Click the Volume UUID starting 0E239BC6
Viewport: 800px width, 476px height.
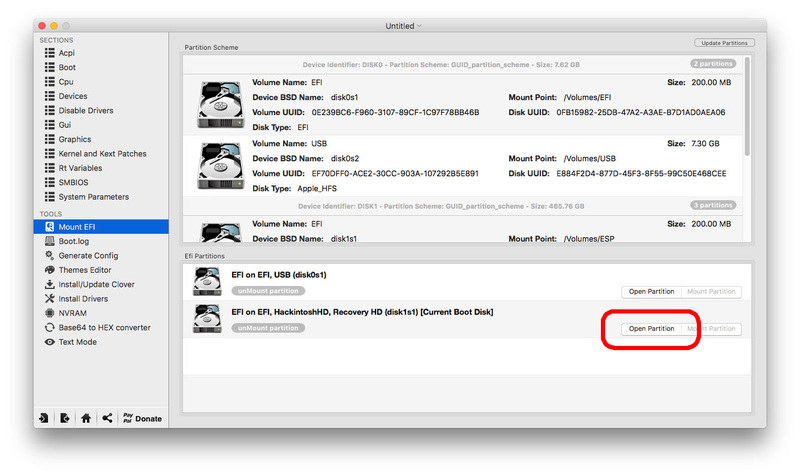click(395, 112)
